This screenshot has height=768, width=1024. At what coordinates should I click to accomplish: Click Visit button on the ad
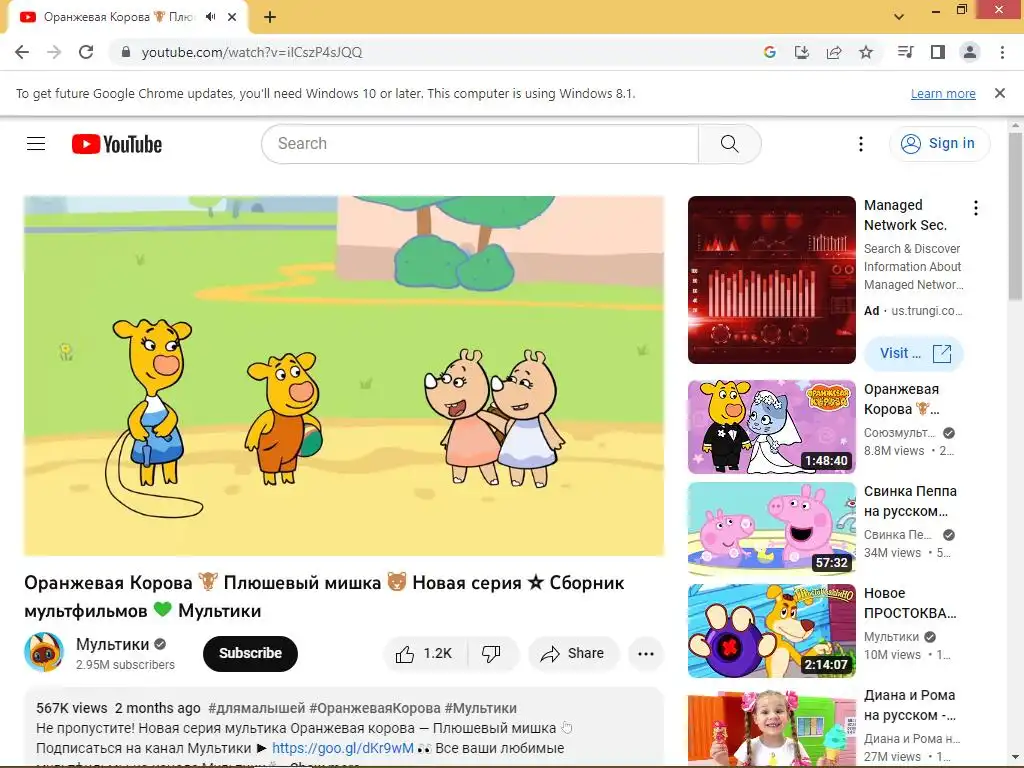[914, 353]
